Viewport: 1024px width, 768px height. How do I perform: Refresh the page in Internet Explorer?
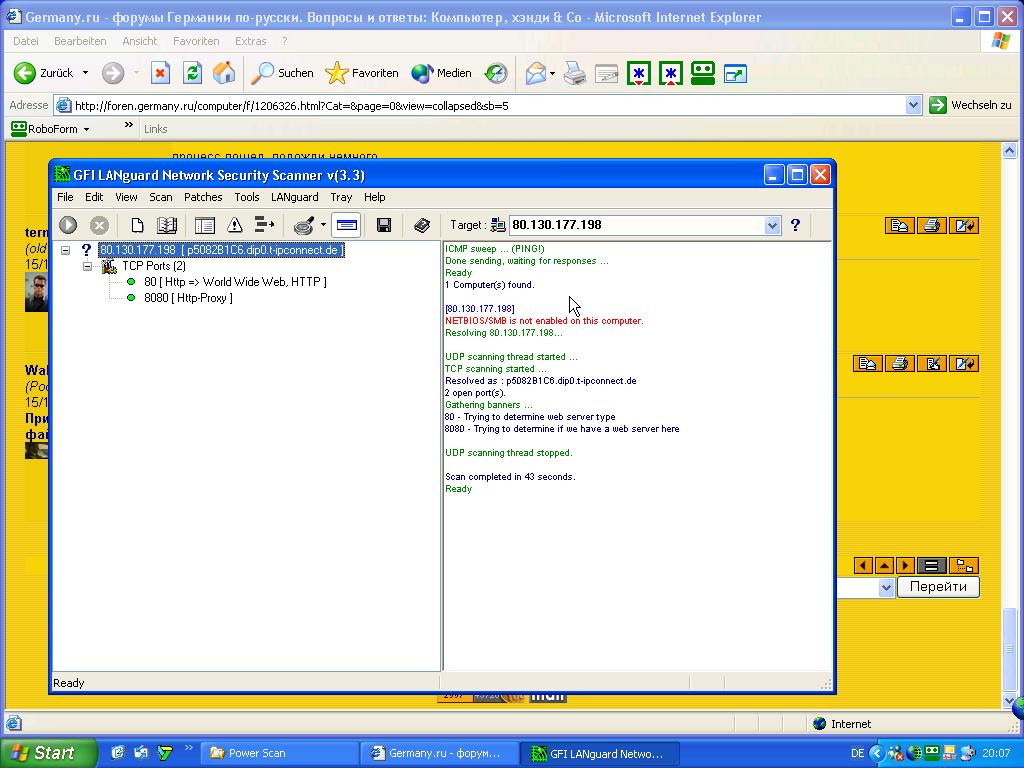click(192, 73)
